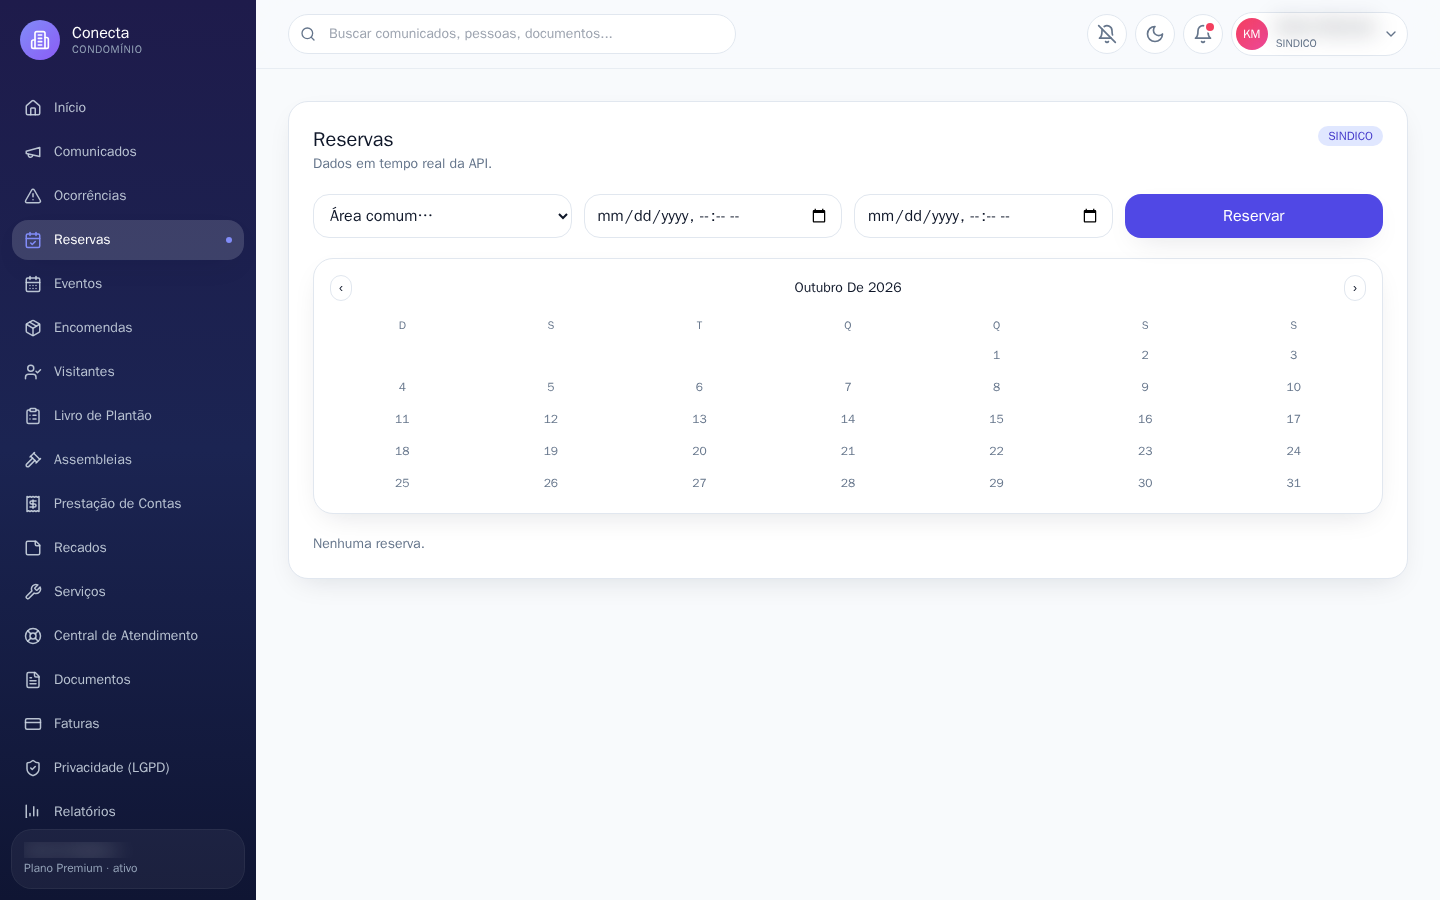Open the start date calendar picker icon
The image size is (1440, 900).
point(819,216)
